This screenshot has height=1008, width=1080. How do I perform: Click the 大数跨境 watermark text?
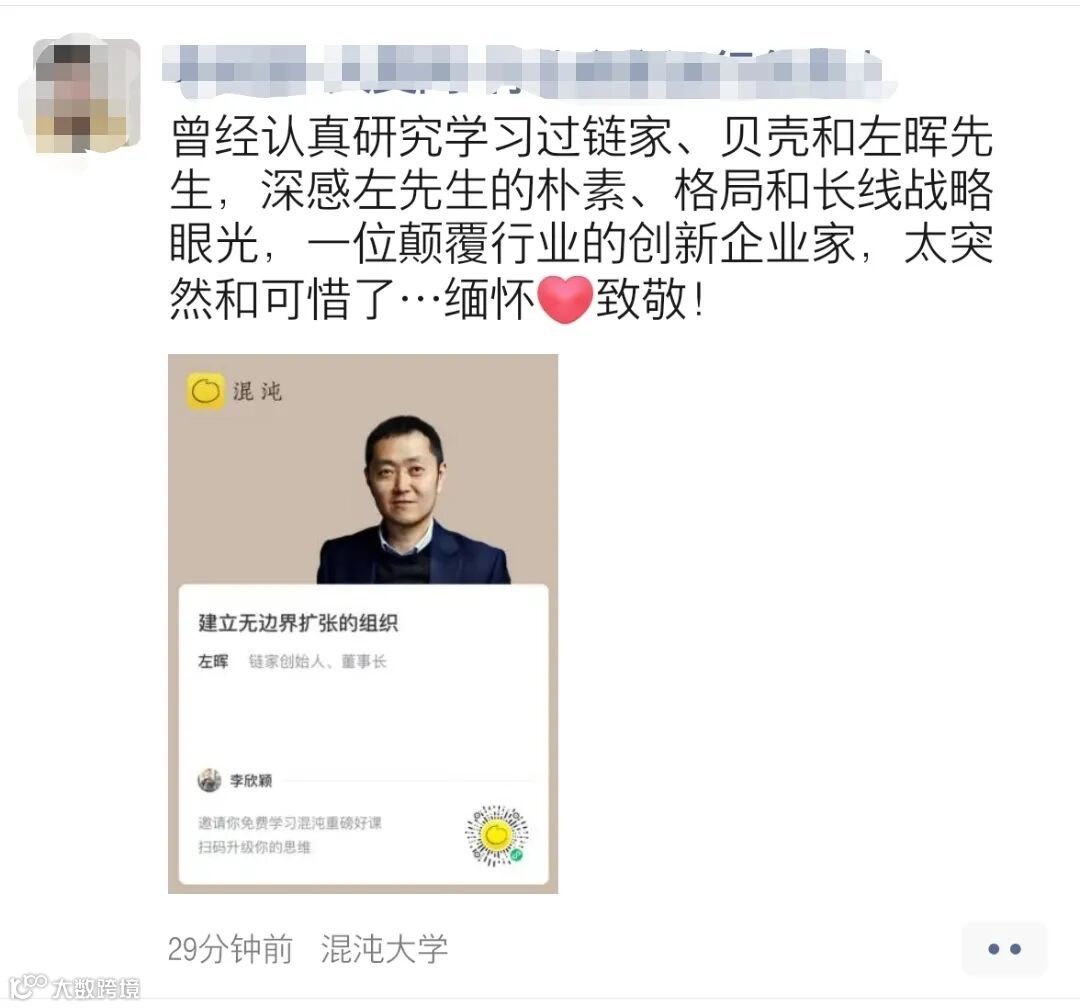(96, 988)
